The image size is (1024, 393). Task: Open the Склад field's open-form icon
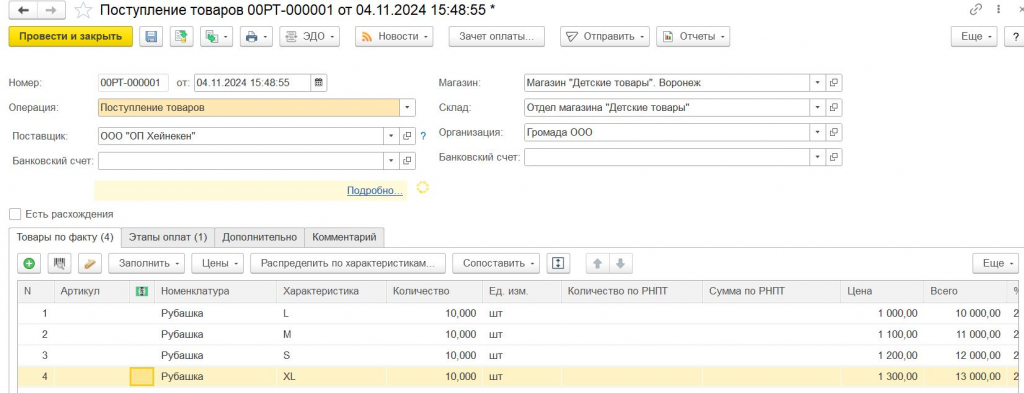pyautogui.click(x=834, y=108)
